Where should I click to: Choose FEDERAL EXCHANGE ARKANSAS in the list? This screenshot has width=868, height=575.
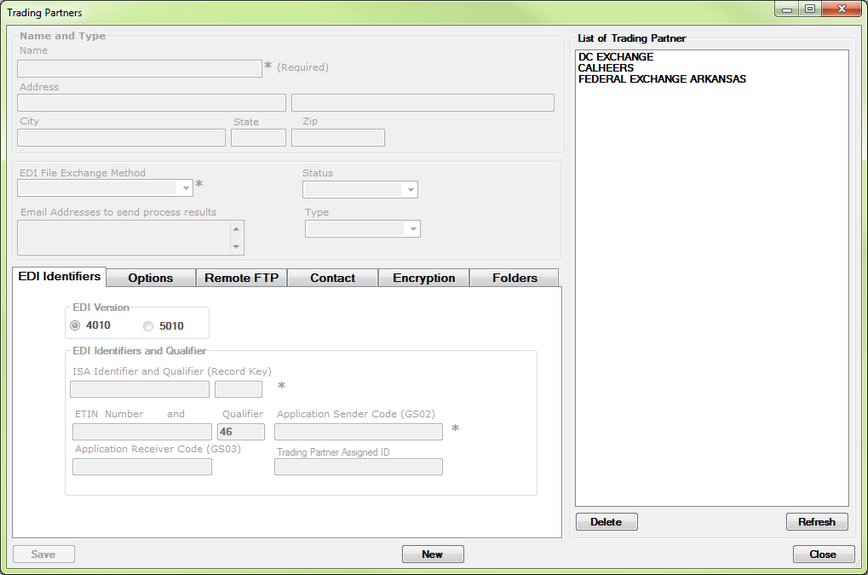[661, 79]
